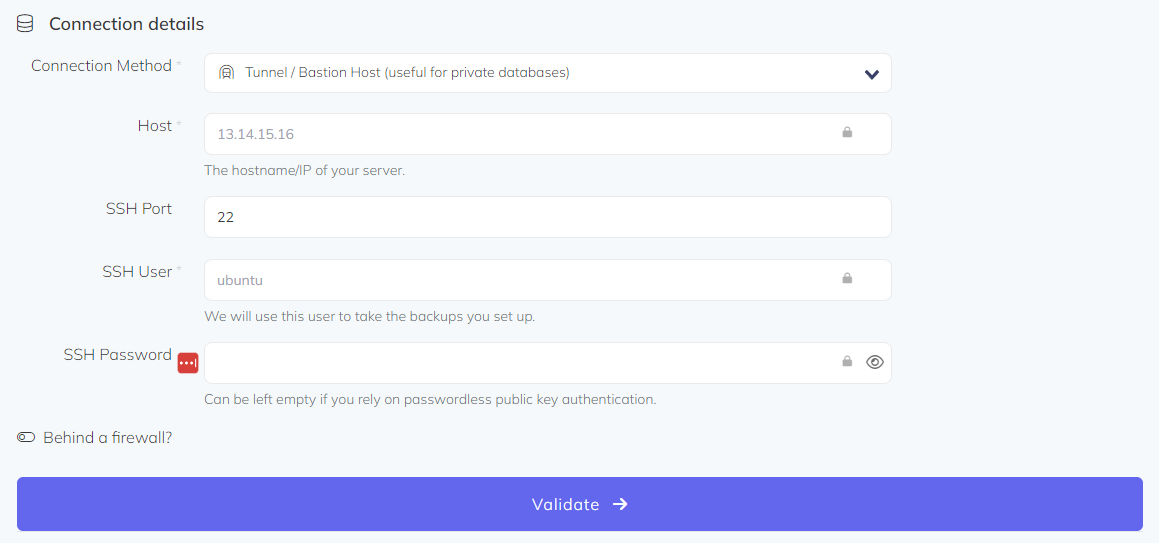Click the arrow icon on Validate button
This screenshot has width=1159, height=543.
[620, 504]
